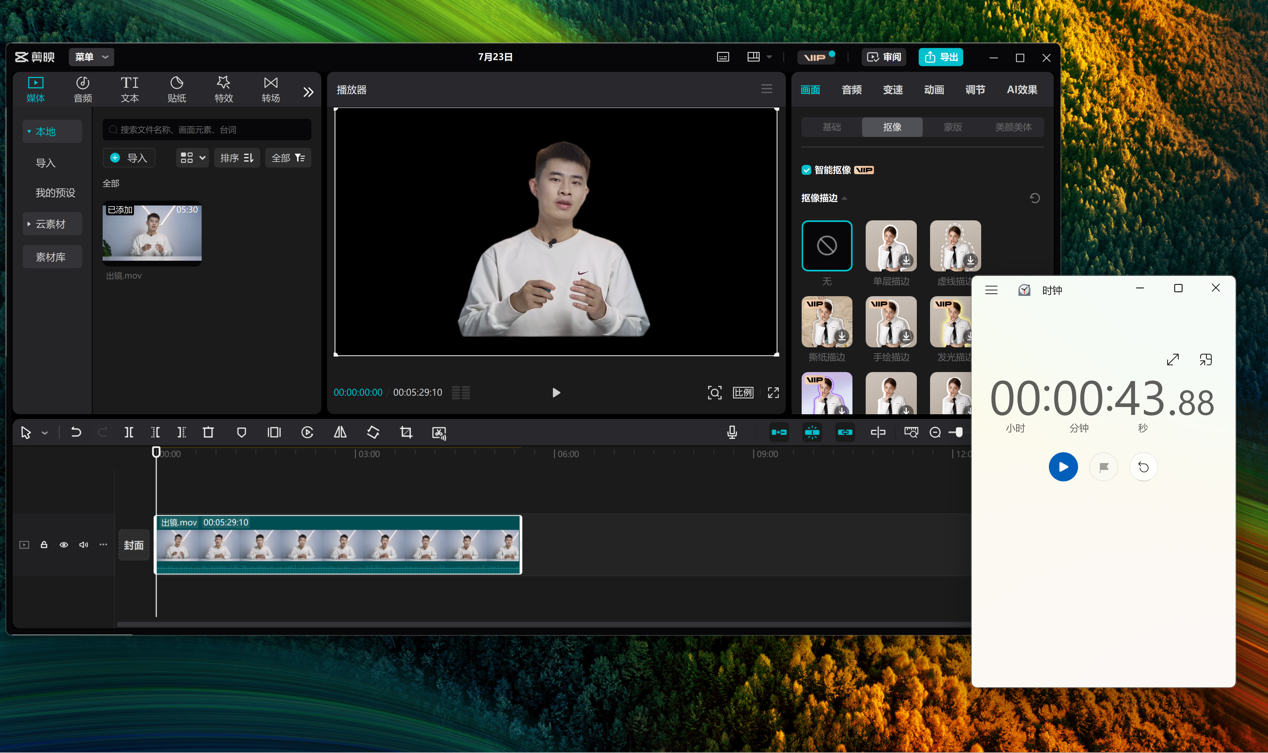Click the undo arrow in timeline toolbar

point(76,433)
